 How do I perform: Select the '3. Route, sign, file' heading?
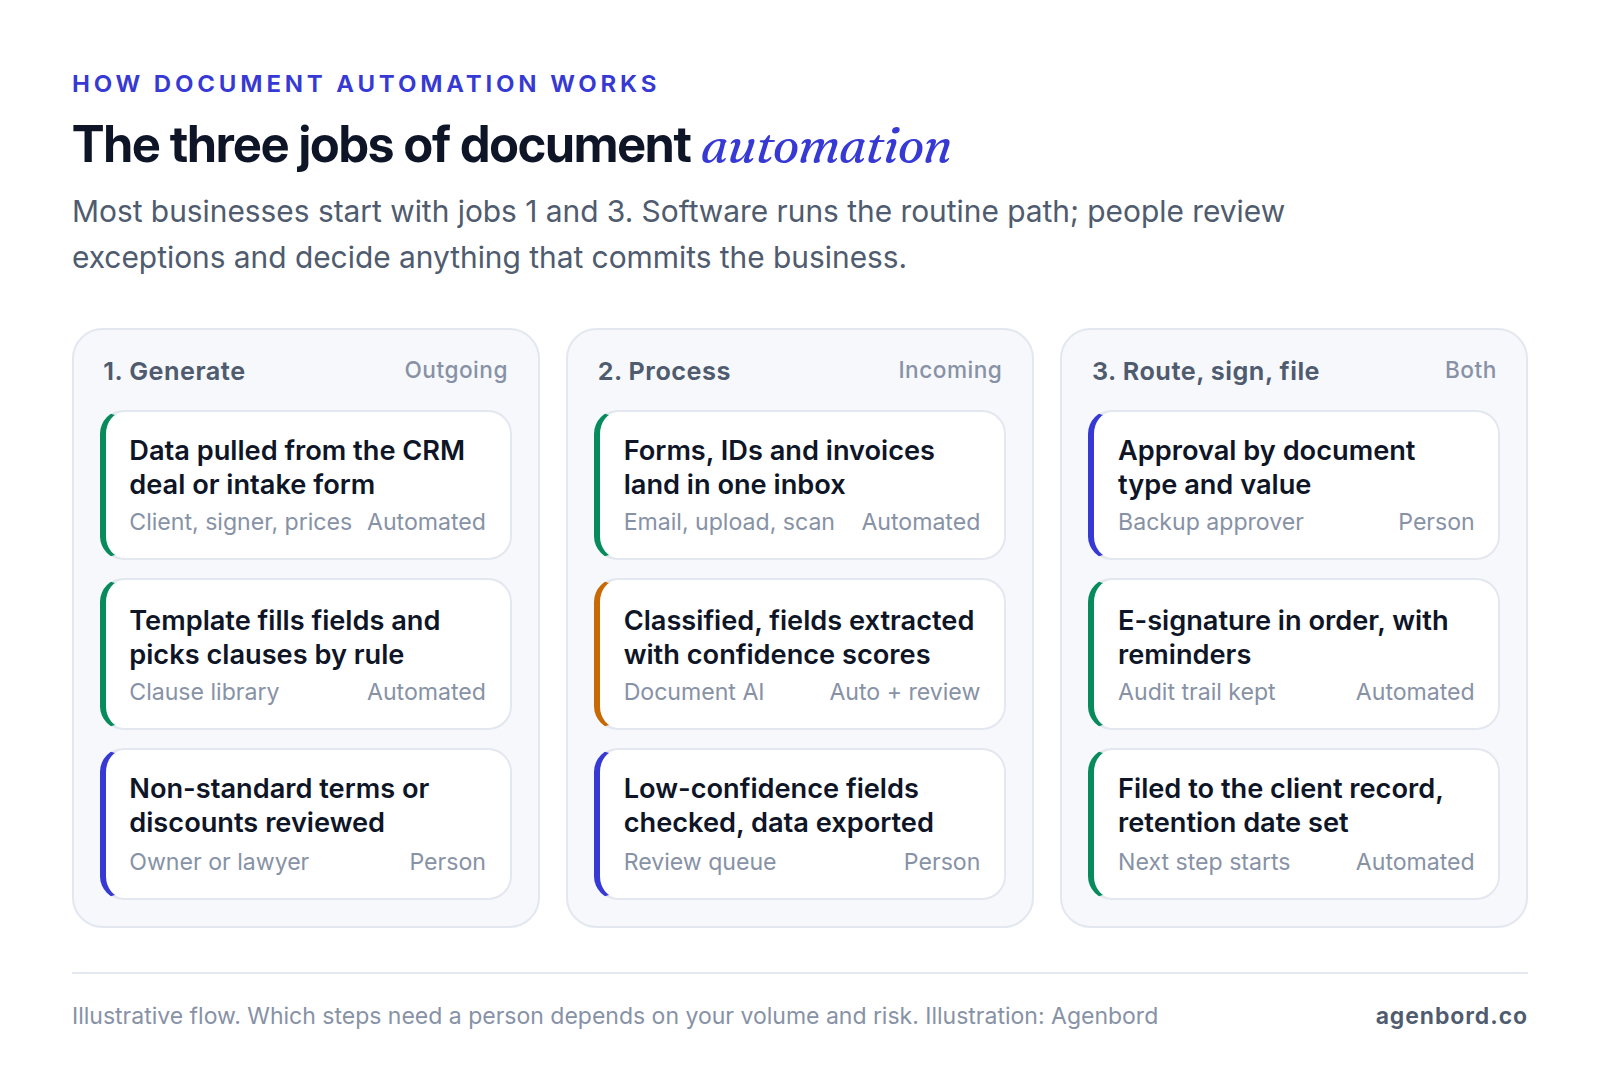[1205, 371]
